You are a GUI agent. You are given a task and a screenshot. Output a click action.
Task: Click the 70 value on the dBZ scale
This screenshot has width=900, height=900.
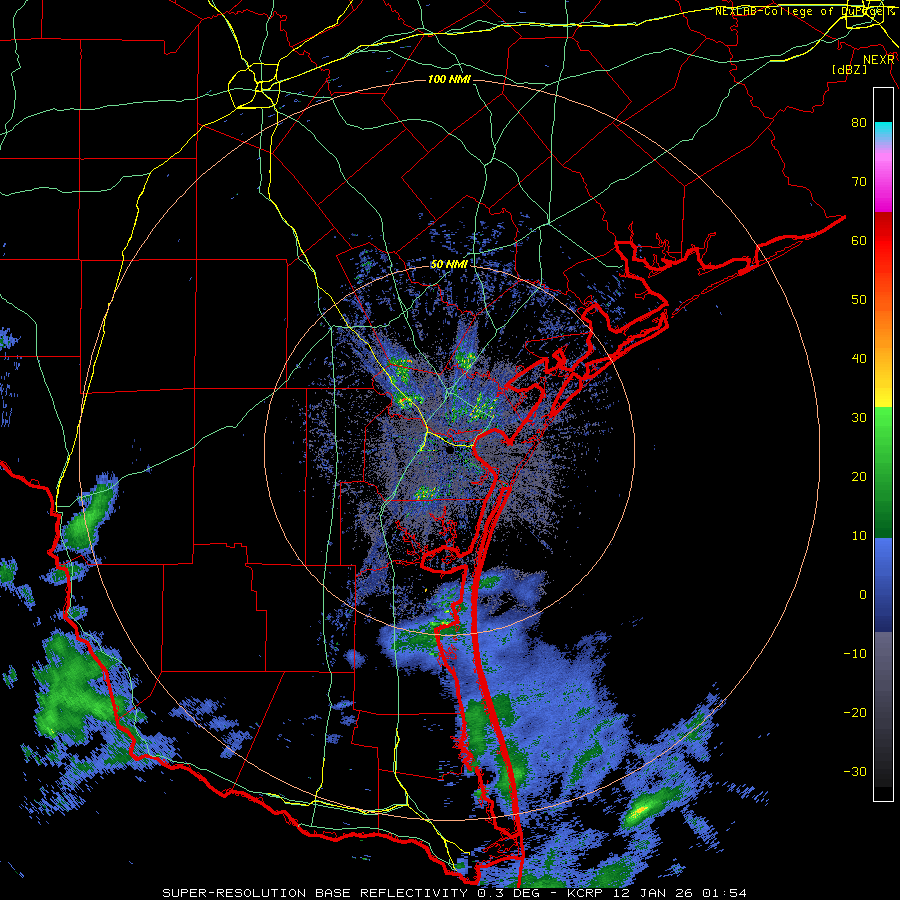pos(859,182)
